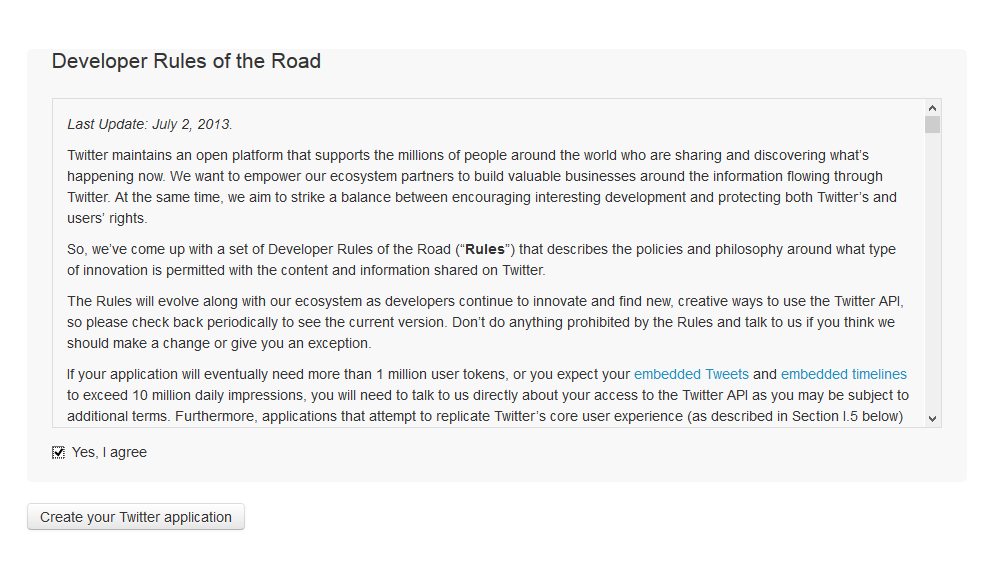The image size is (1003, 566).
Task: Click the scrollbar up arrow in rules box
Action: click(x=932, y=108)
